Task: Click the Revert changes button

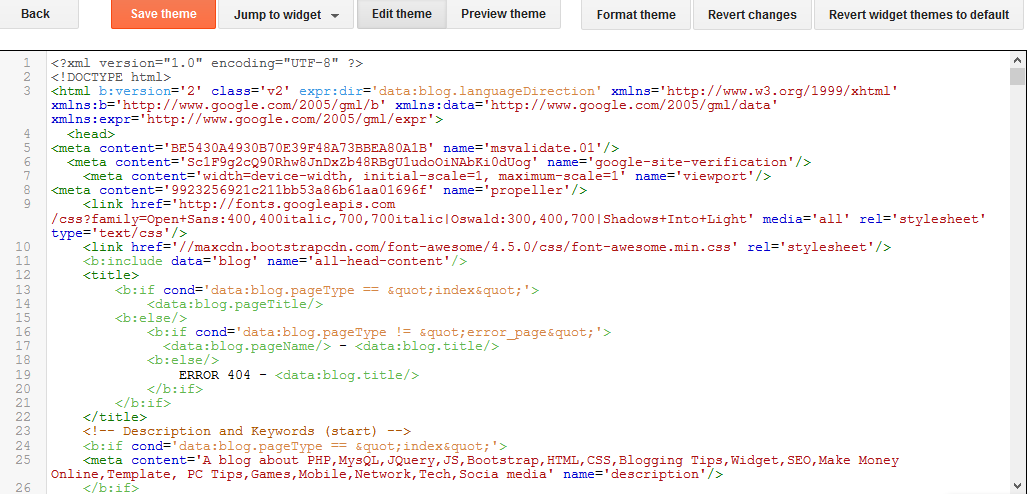Action: coord(752,14)
